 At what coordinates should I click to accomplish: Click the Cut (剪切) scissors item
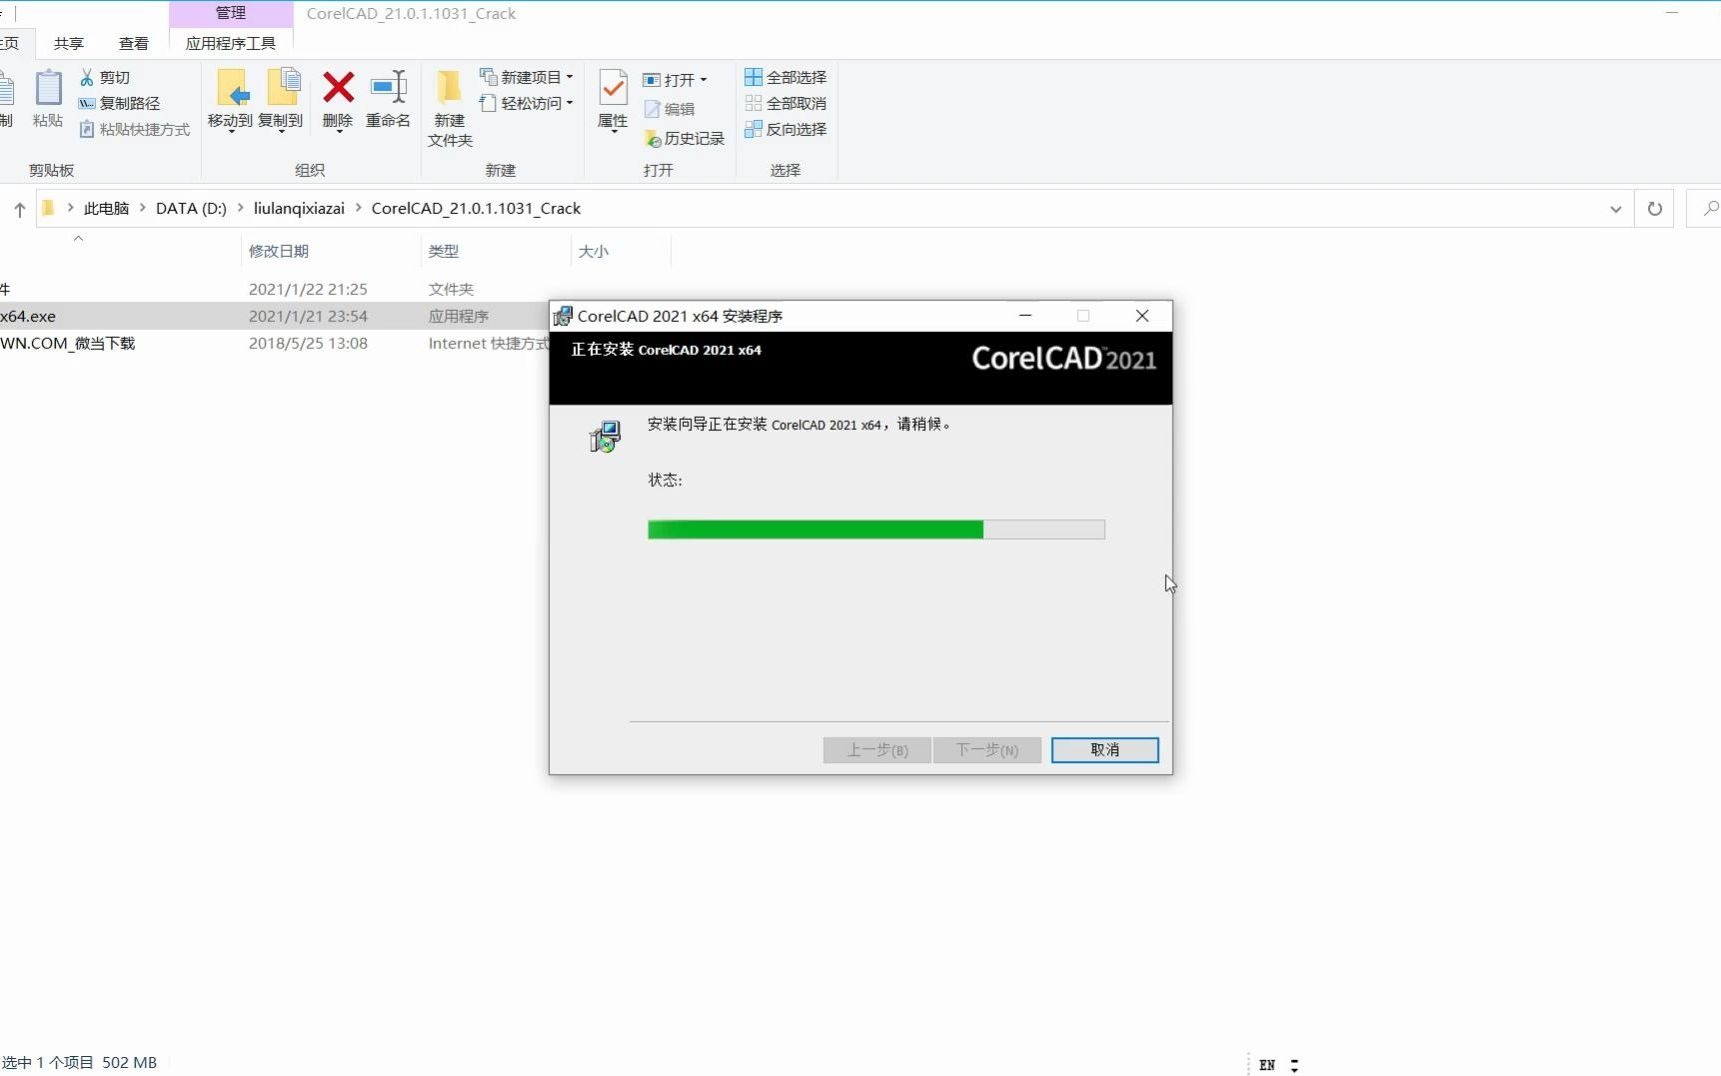click(x=105, y=77)
